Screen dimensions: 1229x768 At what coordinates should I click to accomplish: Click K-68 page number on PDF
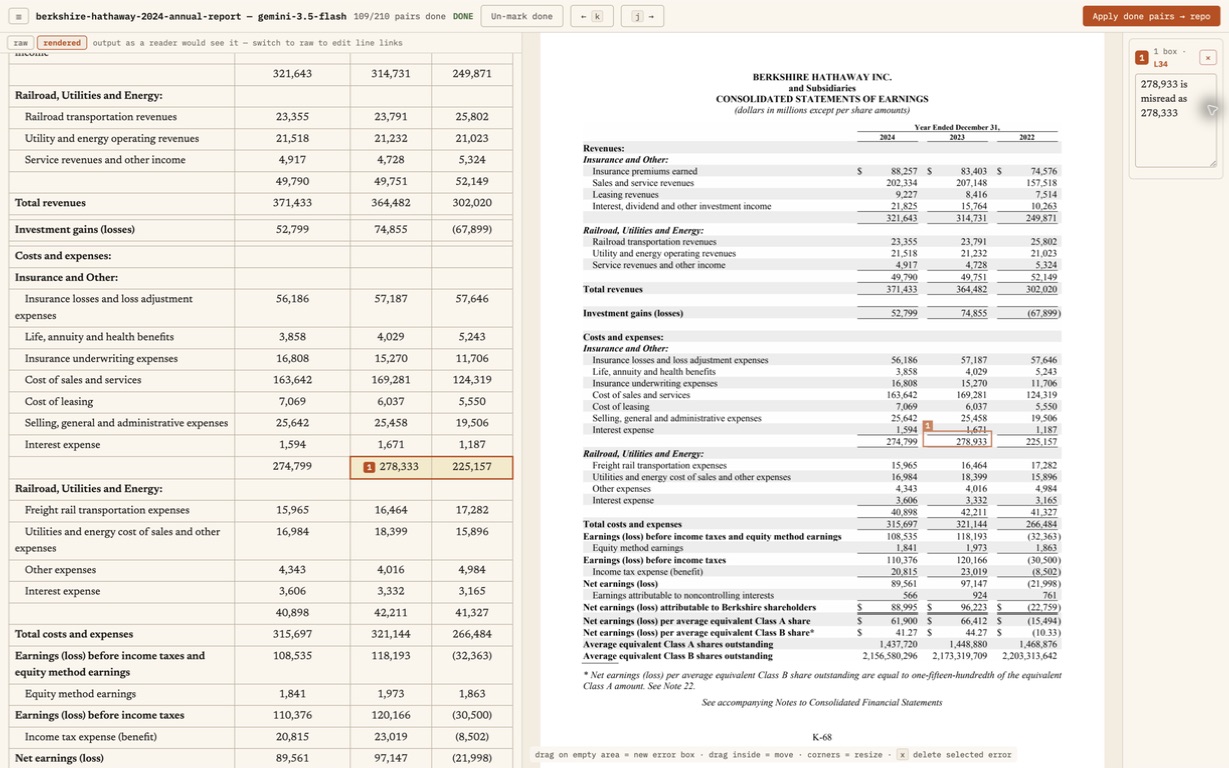[x=822, y=737]
